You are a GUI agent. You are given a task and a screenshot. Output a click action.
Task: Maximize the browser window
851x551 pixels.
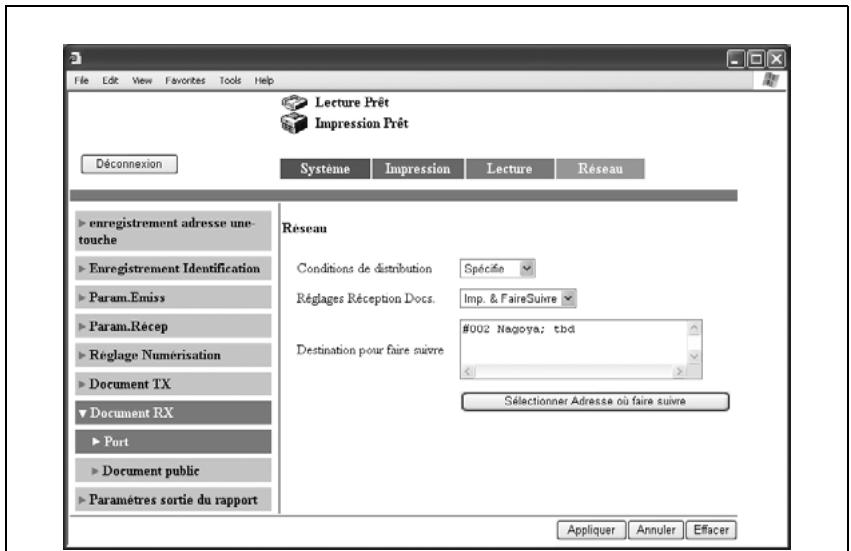pos(756,59)
